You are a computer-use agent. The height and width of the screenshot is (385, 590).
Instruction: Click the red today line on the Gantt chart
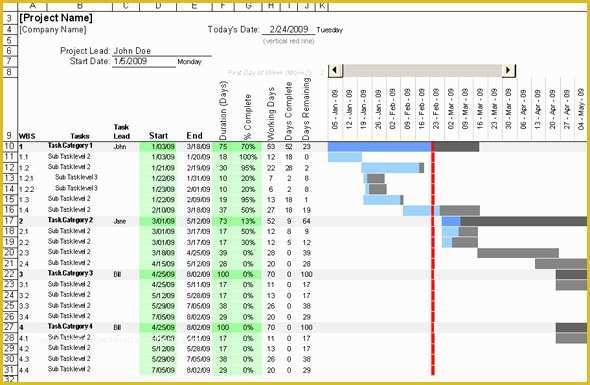[x=433, y=259]
